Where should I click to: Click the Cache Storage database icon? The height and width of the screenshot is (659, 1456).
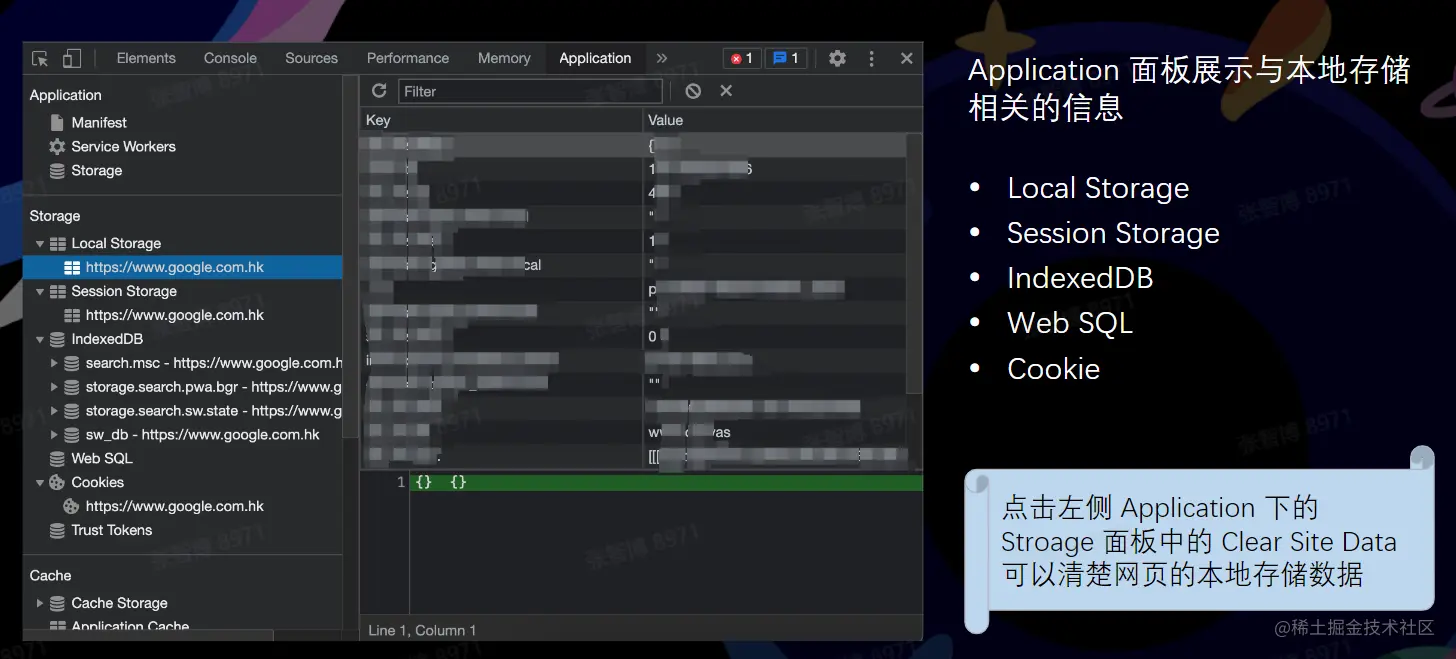(57, 603)
